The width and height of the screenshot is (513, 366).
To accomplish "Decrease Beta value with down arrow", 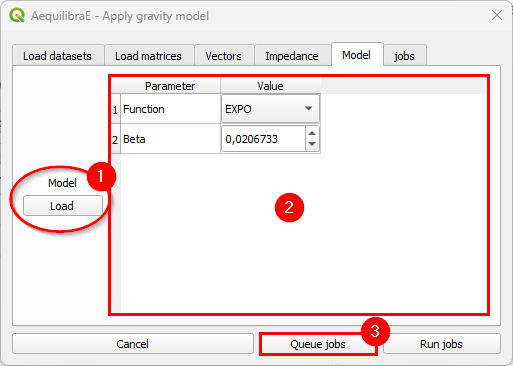I will coord(312,144).
